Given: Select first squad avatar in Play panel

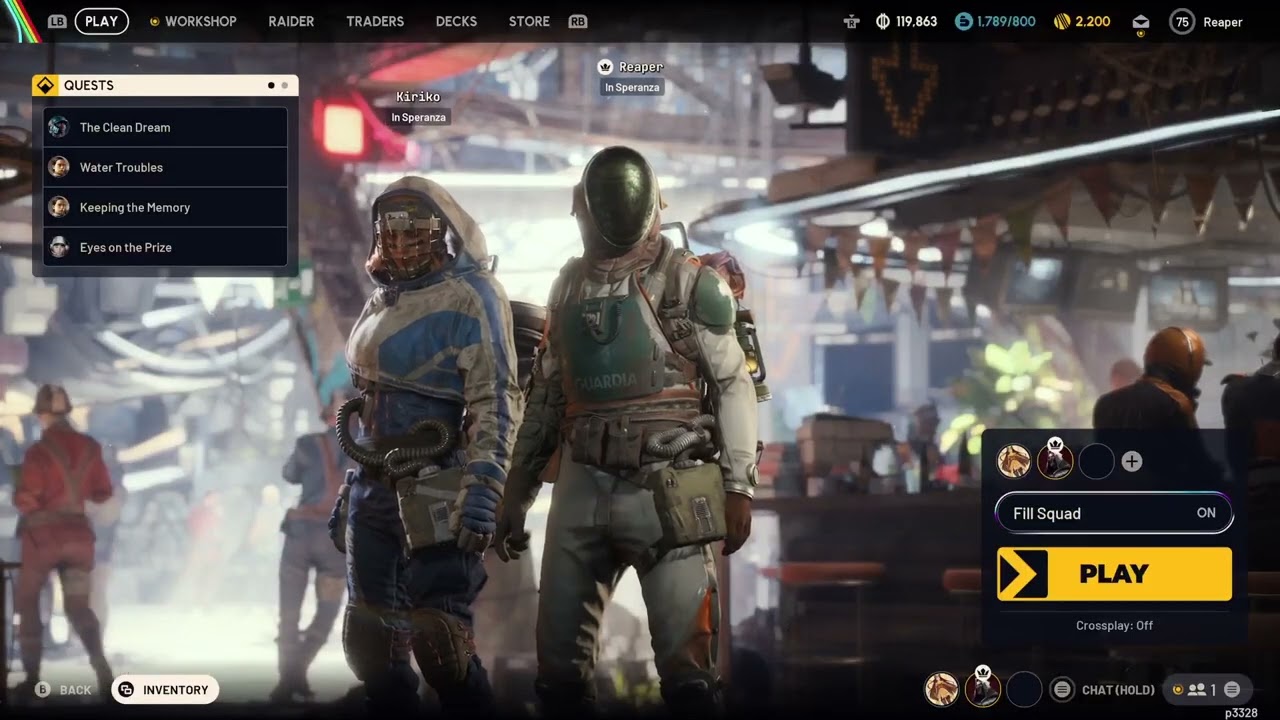Looking at the screenshot, I should click(1014, 461).
